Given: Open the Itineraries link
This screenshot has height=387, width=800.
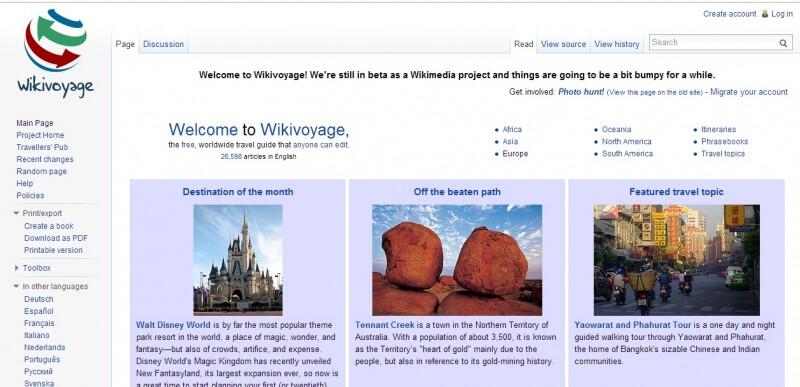Looking at the screenshot, I should click(718, 130).
